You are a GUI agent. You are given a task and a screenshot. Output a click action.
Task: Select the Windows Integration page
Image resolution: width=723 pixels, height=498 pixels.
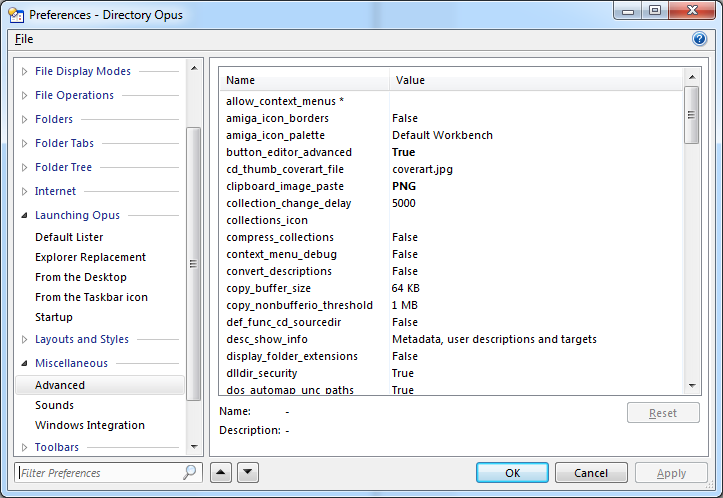tap(90, 425)
